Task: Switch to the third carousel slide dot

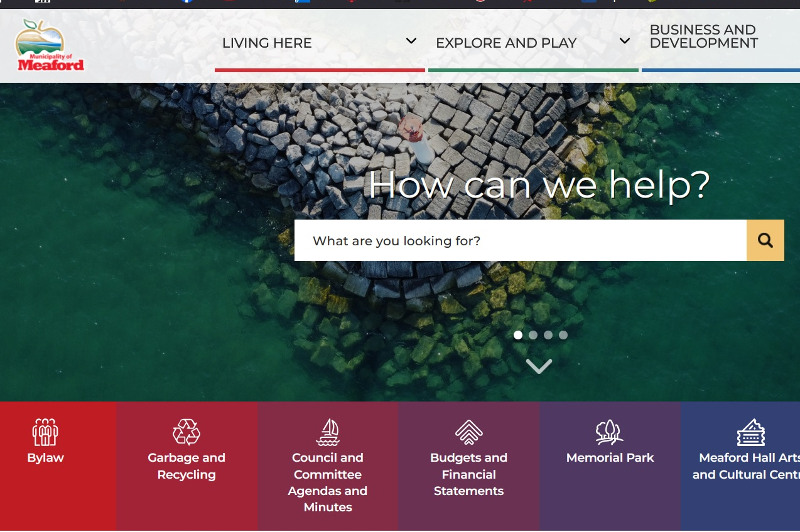Action: 548,335
